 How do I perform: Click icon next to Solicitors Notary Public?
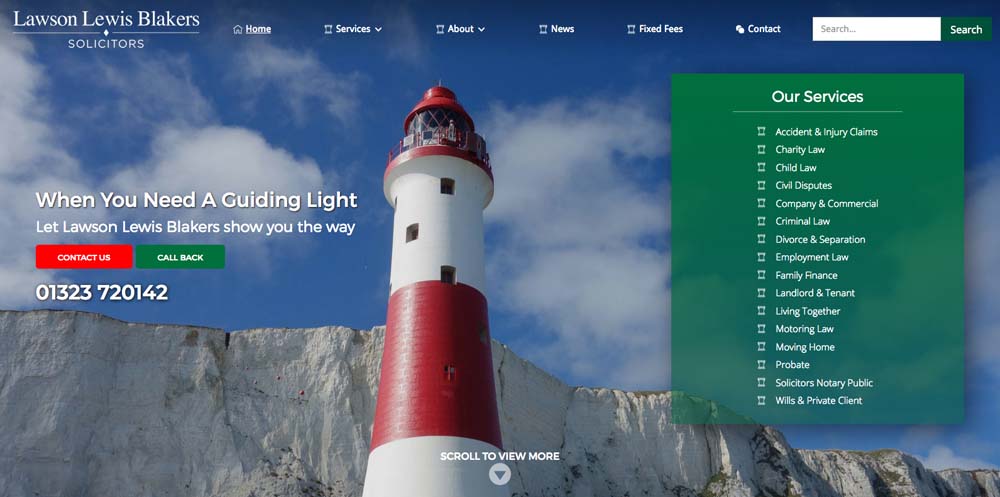(761, 382)
